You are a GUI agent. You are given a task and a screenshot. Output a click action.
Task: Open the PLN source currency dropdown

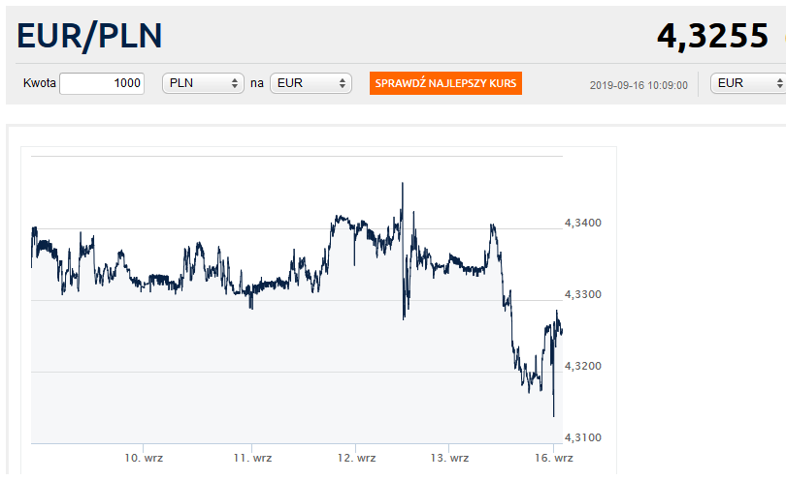click(203, 83)
